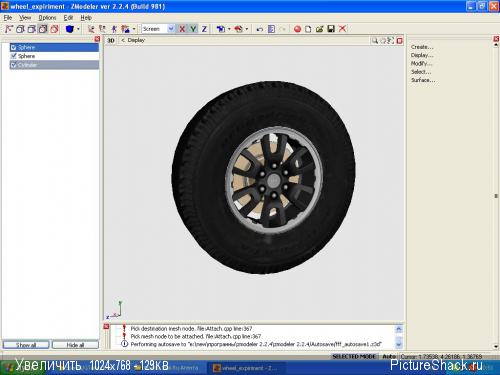Expand the Create... command group

[x=422, y=47]
